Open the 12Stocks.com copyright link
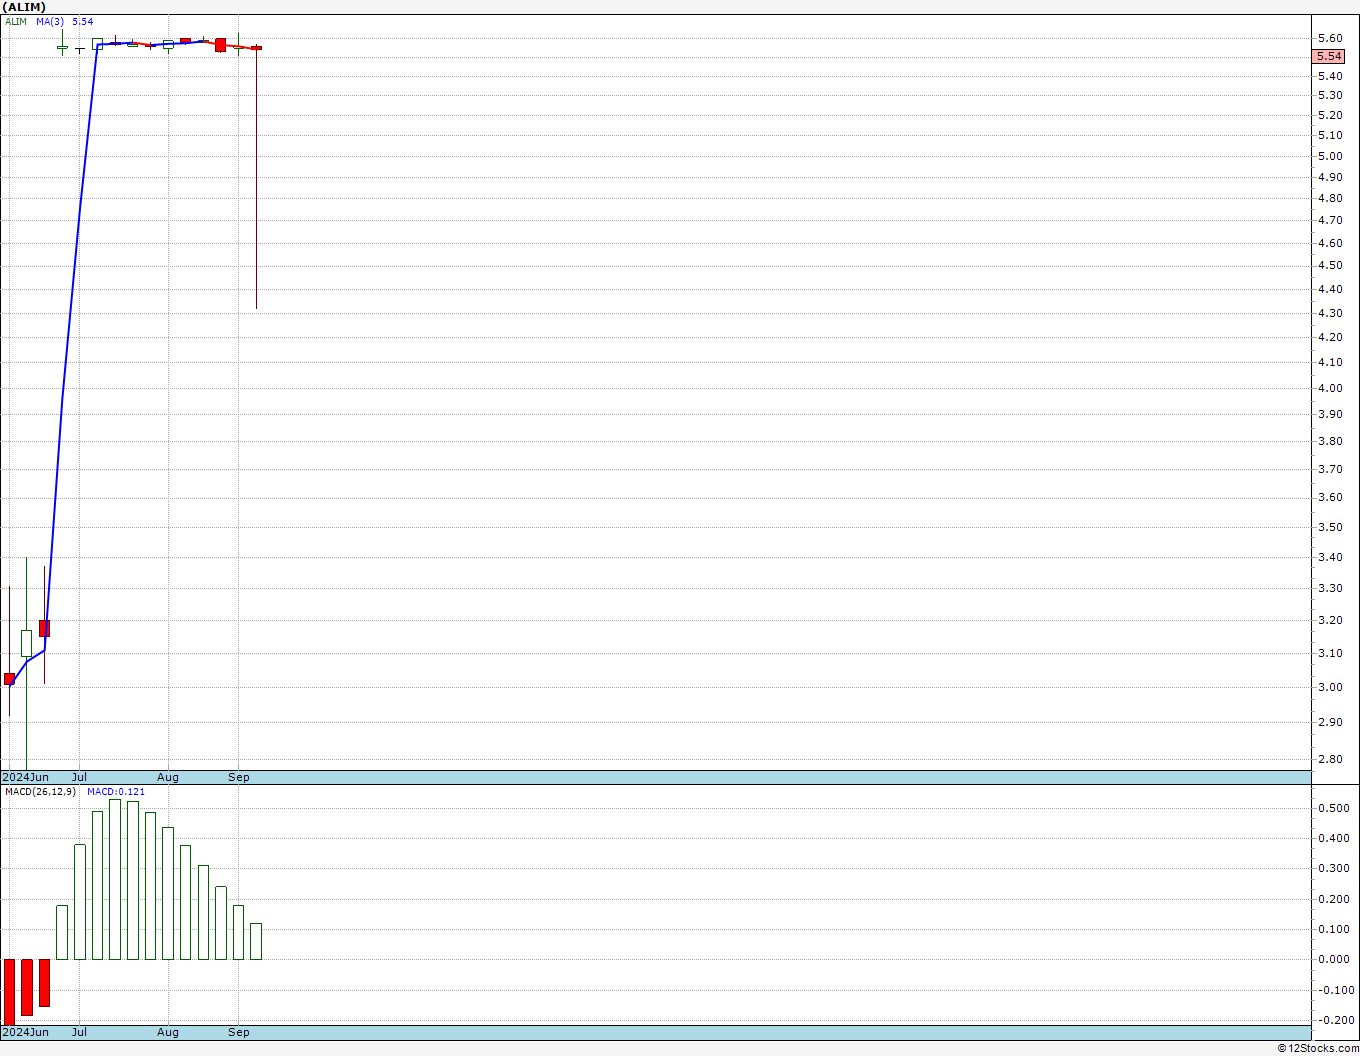This screenshot has height=1056, width=1360. coord(1318,1048)
